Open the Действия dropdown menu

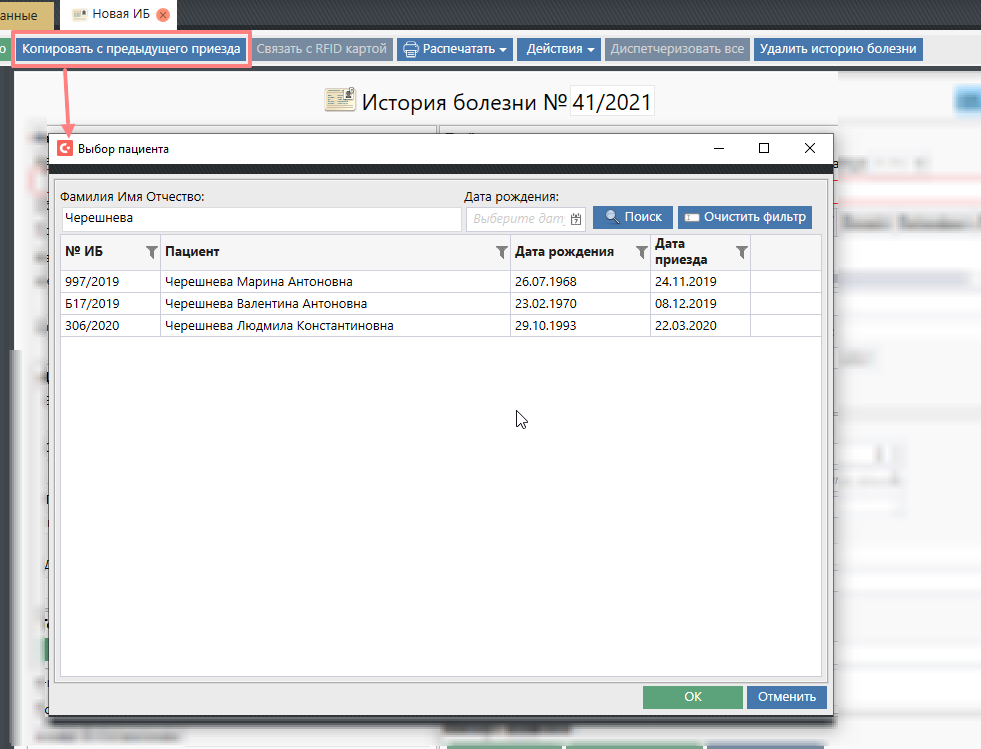pos(560,49)
